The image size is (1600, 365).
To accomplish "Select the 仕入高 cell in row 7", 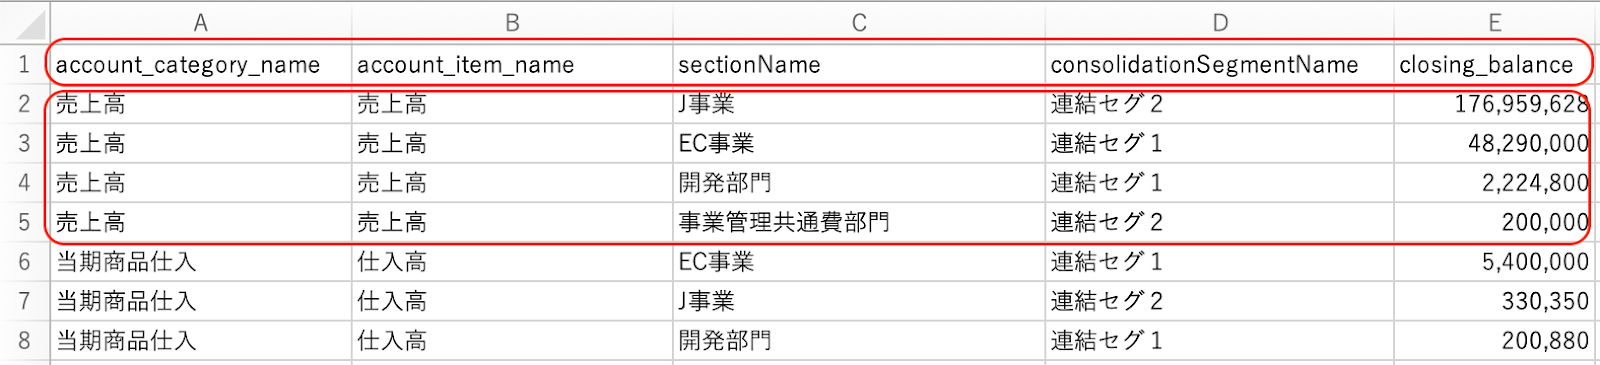I will pos(512,301).
